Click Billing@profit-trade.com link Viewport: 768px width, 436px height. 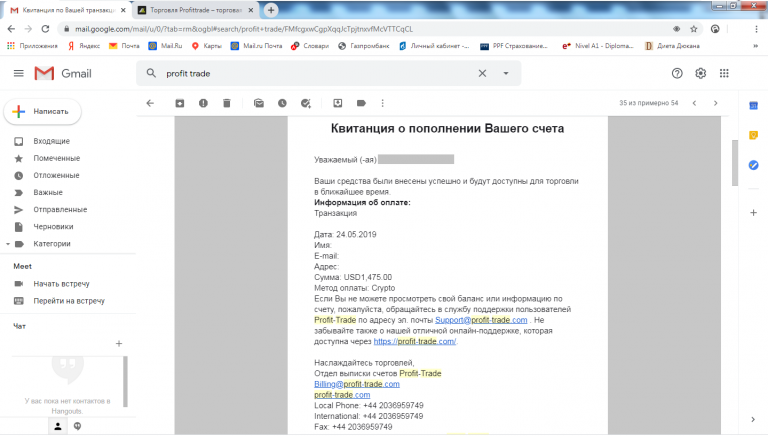pos(357,384)
